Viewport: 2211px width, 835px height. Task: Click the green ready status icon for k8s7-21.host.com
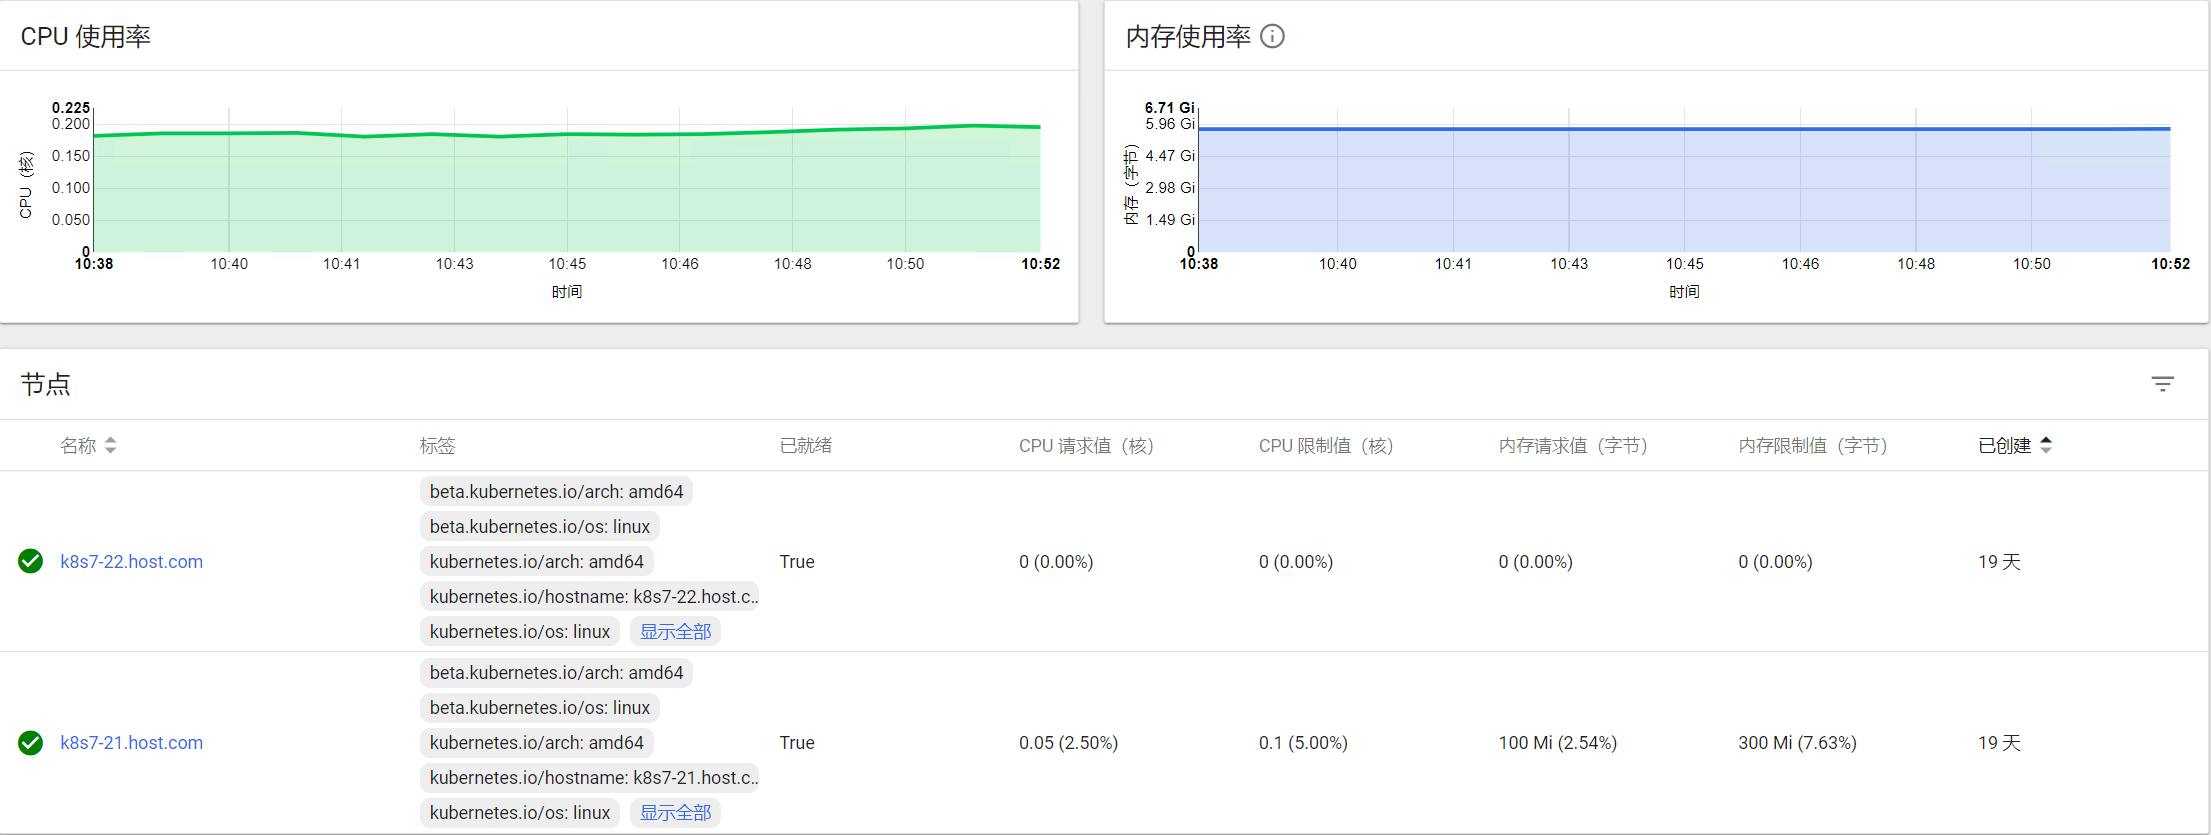31,742
